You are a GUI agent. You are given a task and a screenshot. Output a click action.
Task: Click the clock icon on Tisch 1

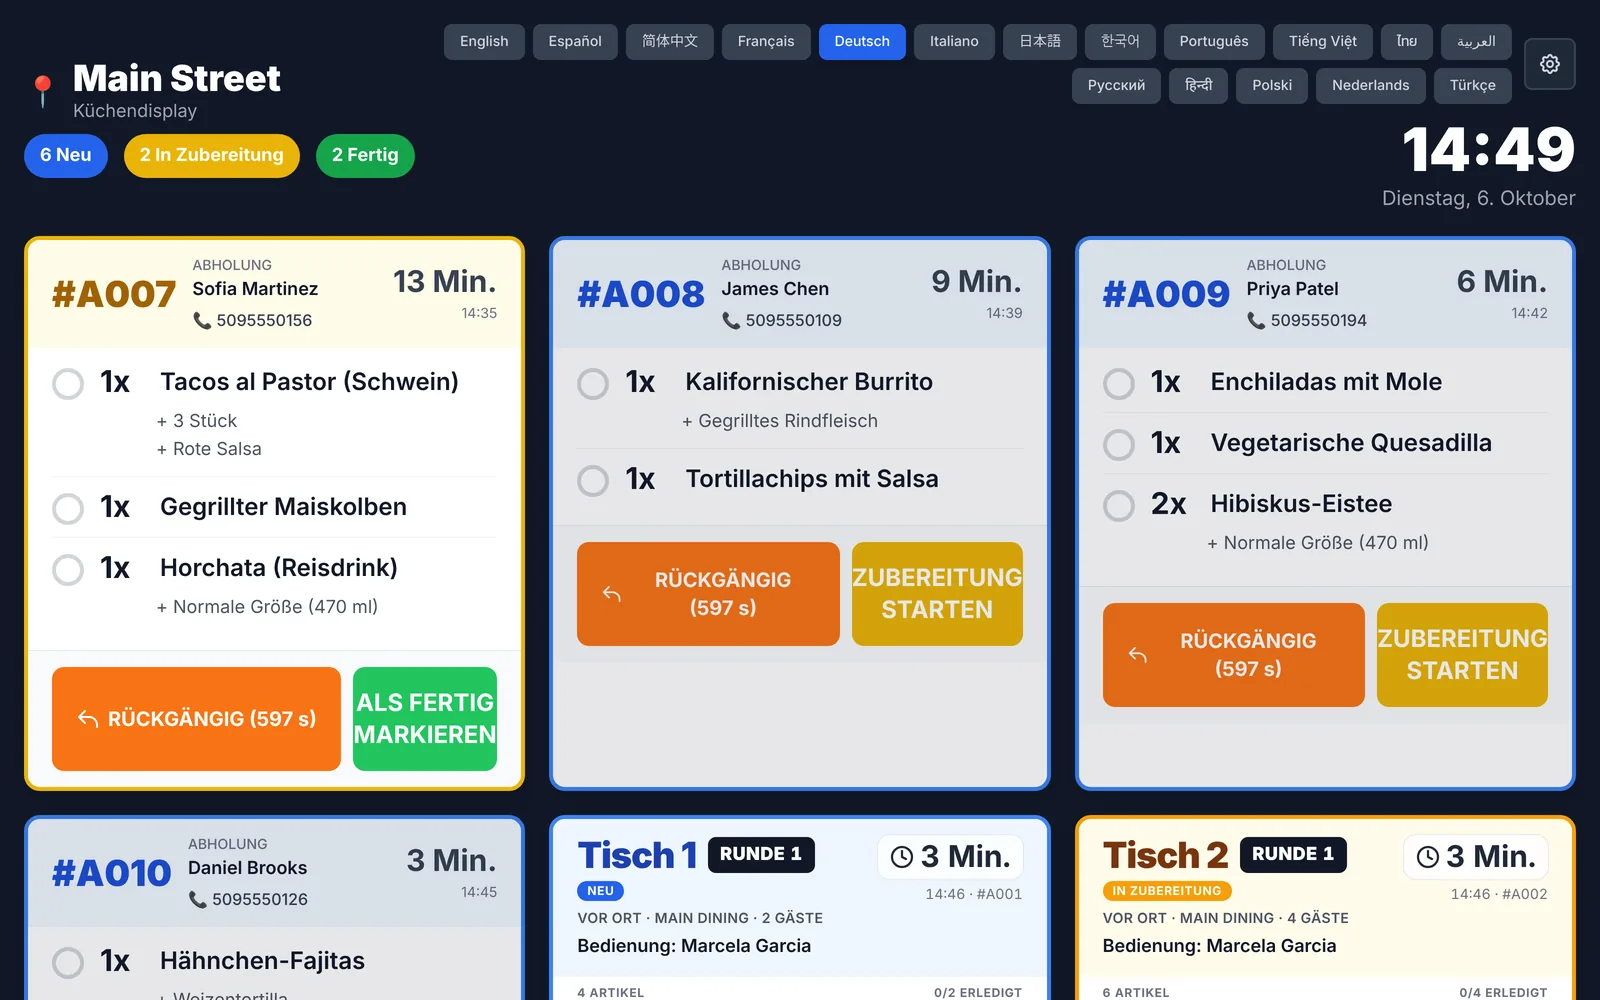[902, 857]
